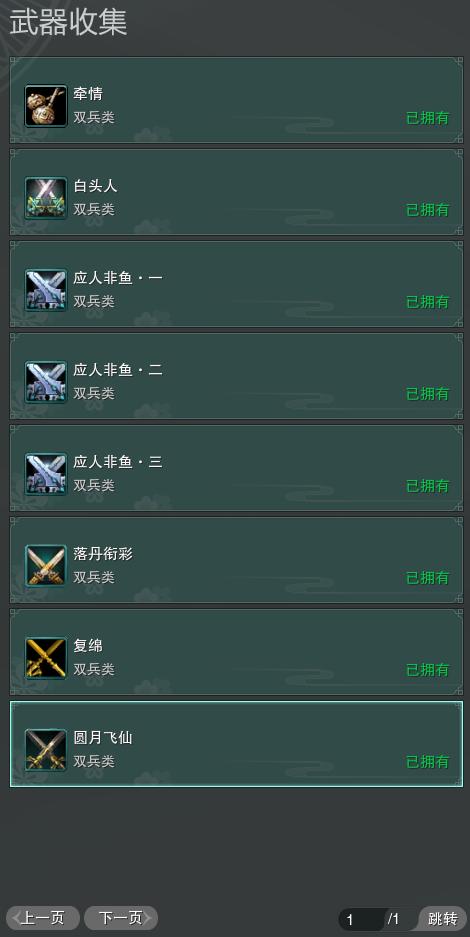The width and height of the screenshot is (470, 937).
Task: Click 已拥有 status on 复绵 row
Action: click(x=428, y=670)
